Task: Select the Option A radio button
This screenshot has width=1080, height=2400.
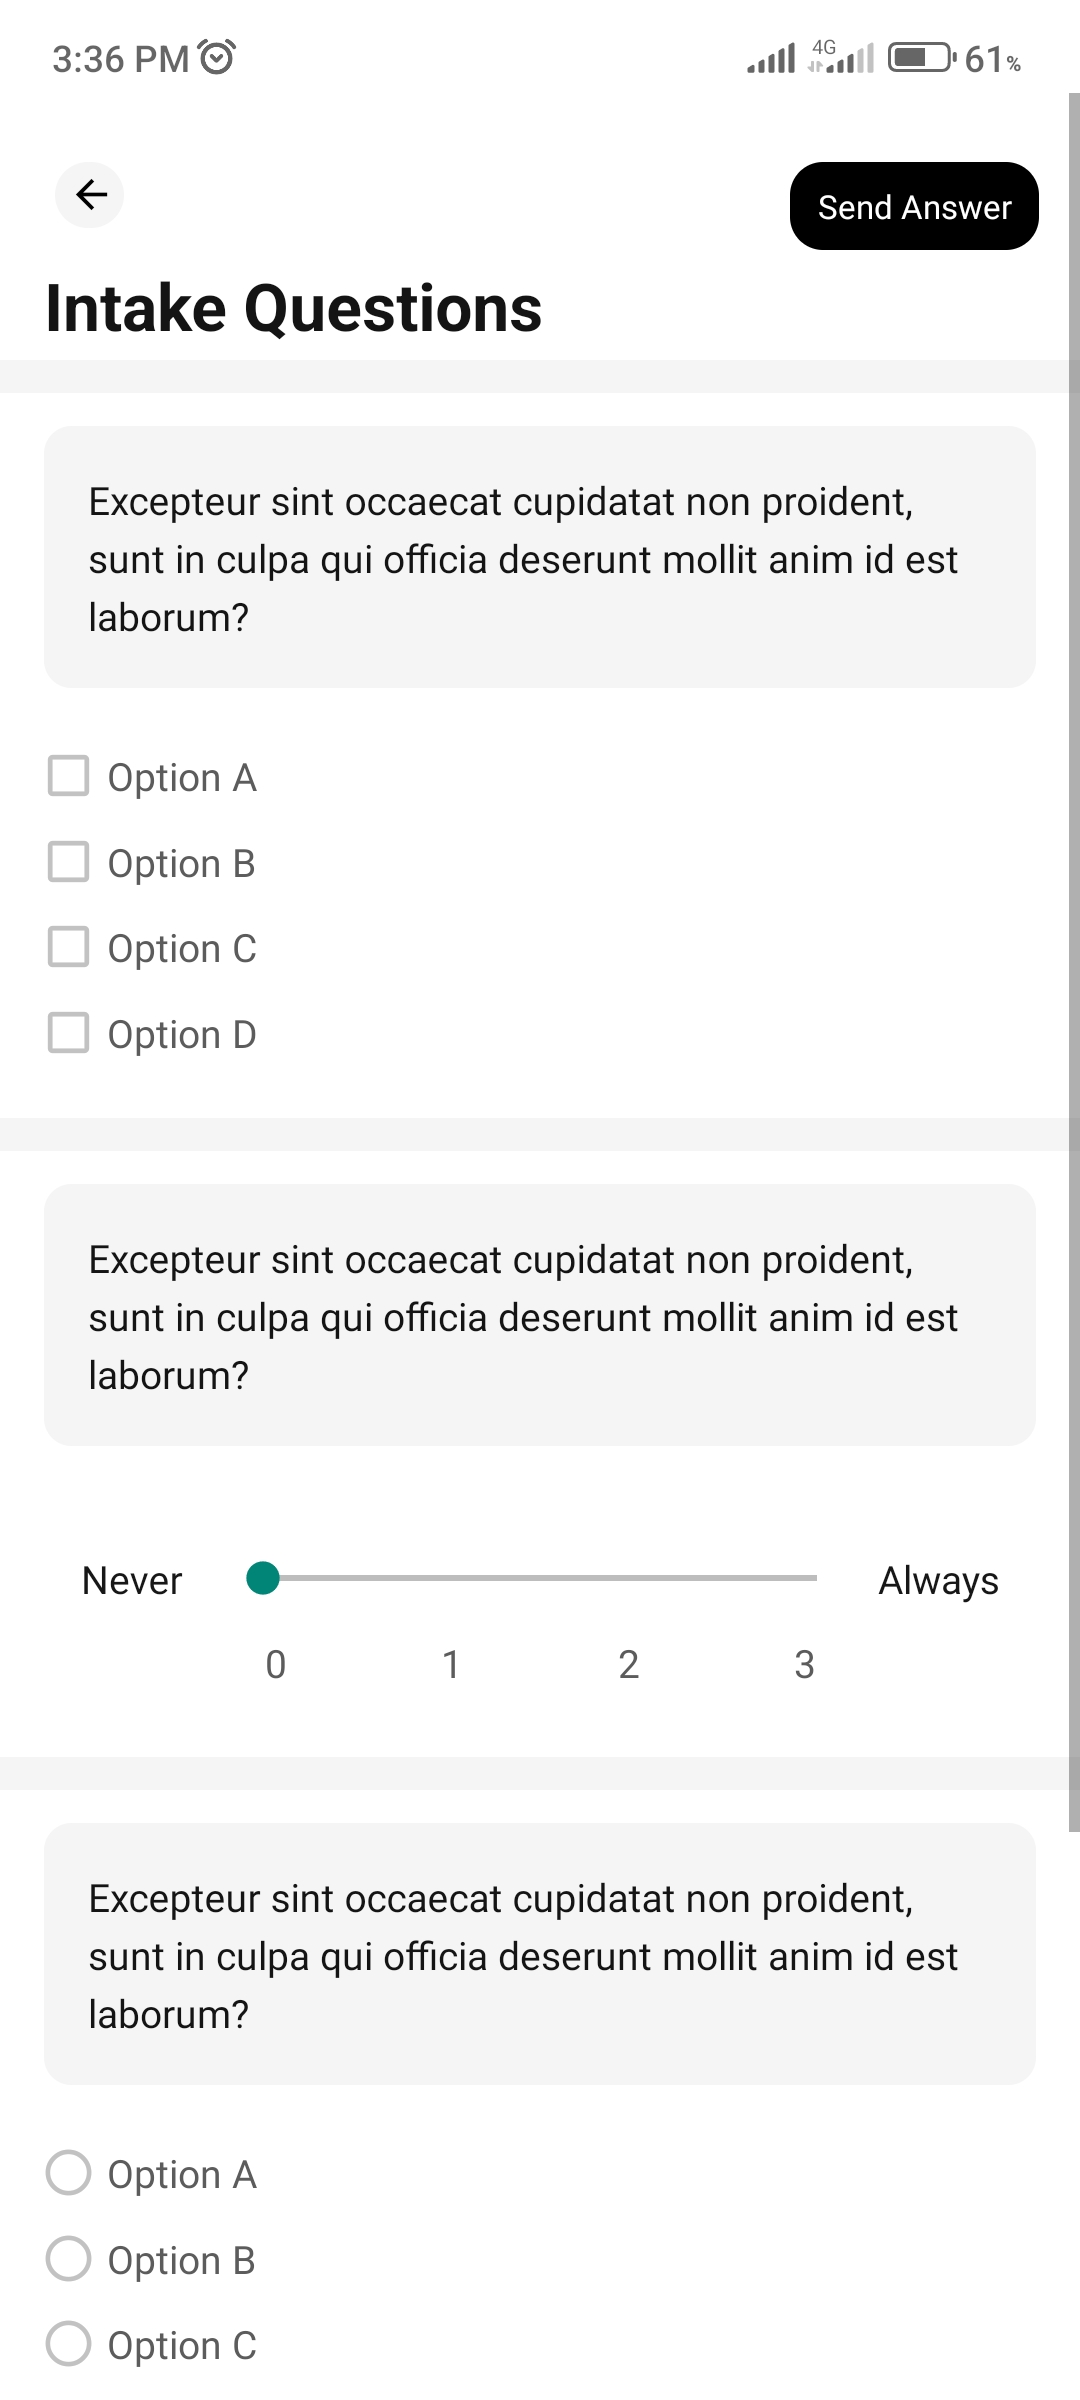Action: point(68,2173)
